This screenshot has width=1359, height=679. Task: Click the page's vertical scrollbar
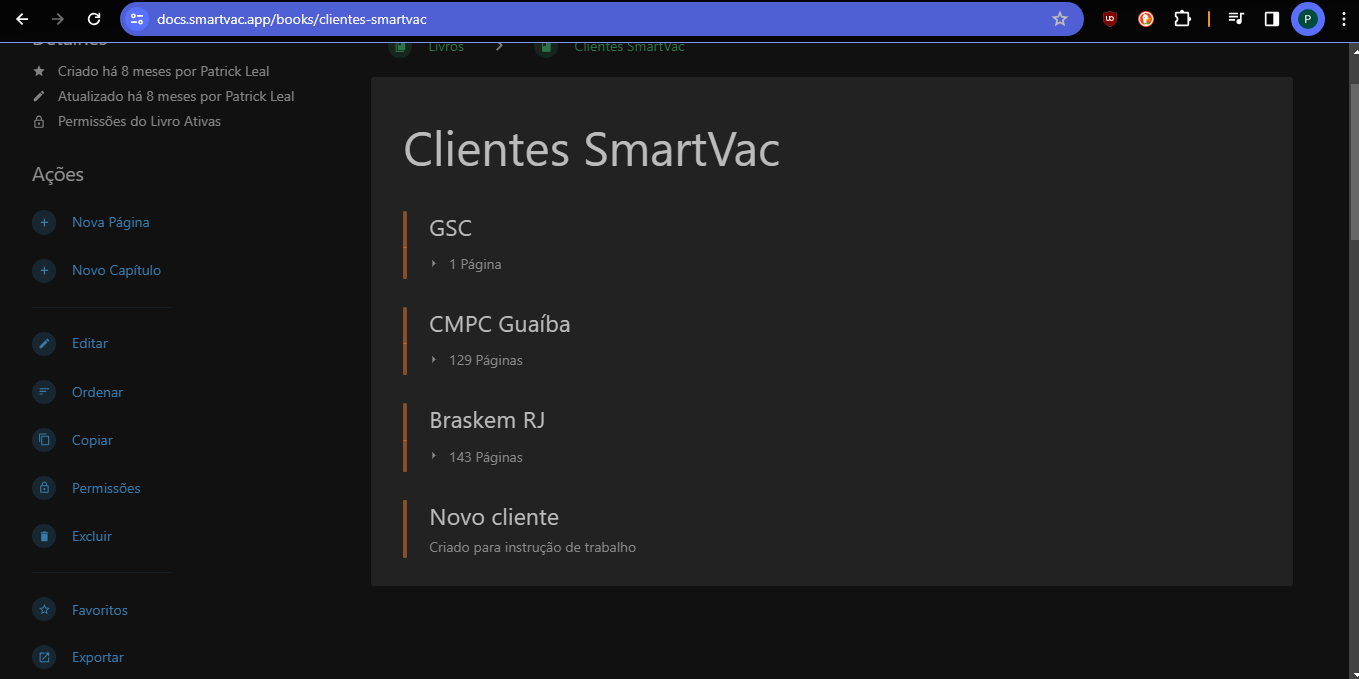[1354, 160]
